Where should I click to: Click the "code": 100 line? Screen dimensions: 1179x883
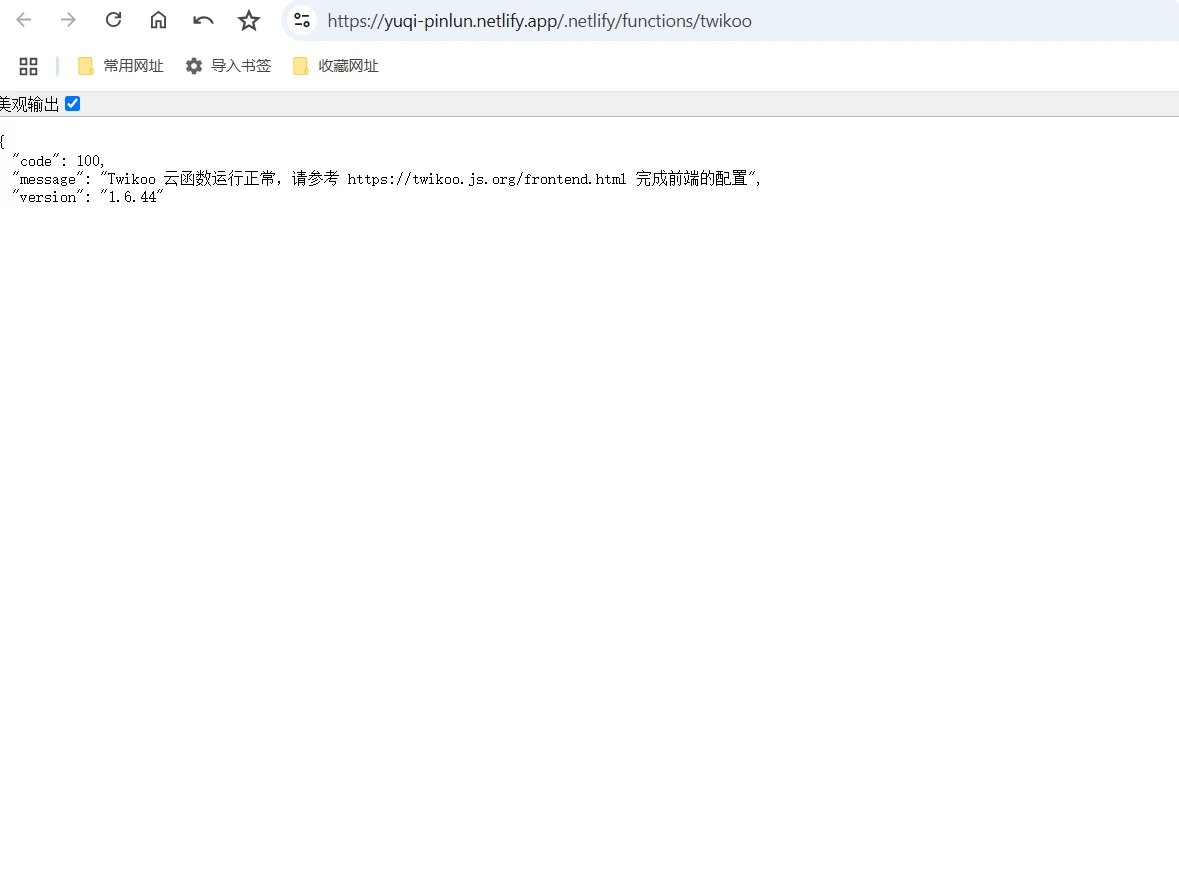pyautogui.click(x=59, y=161)
